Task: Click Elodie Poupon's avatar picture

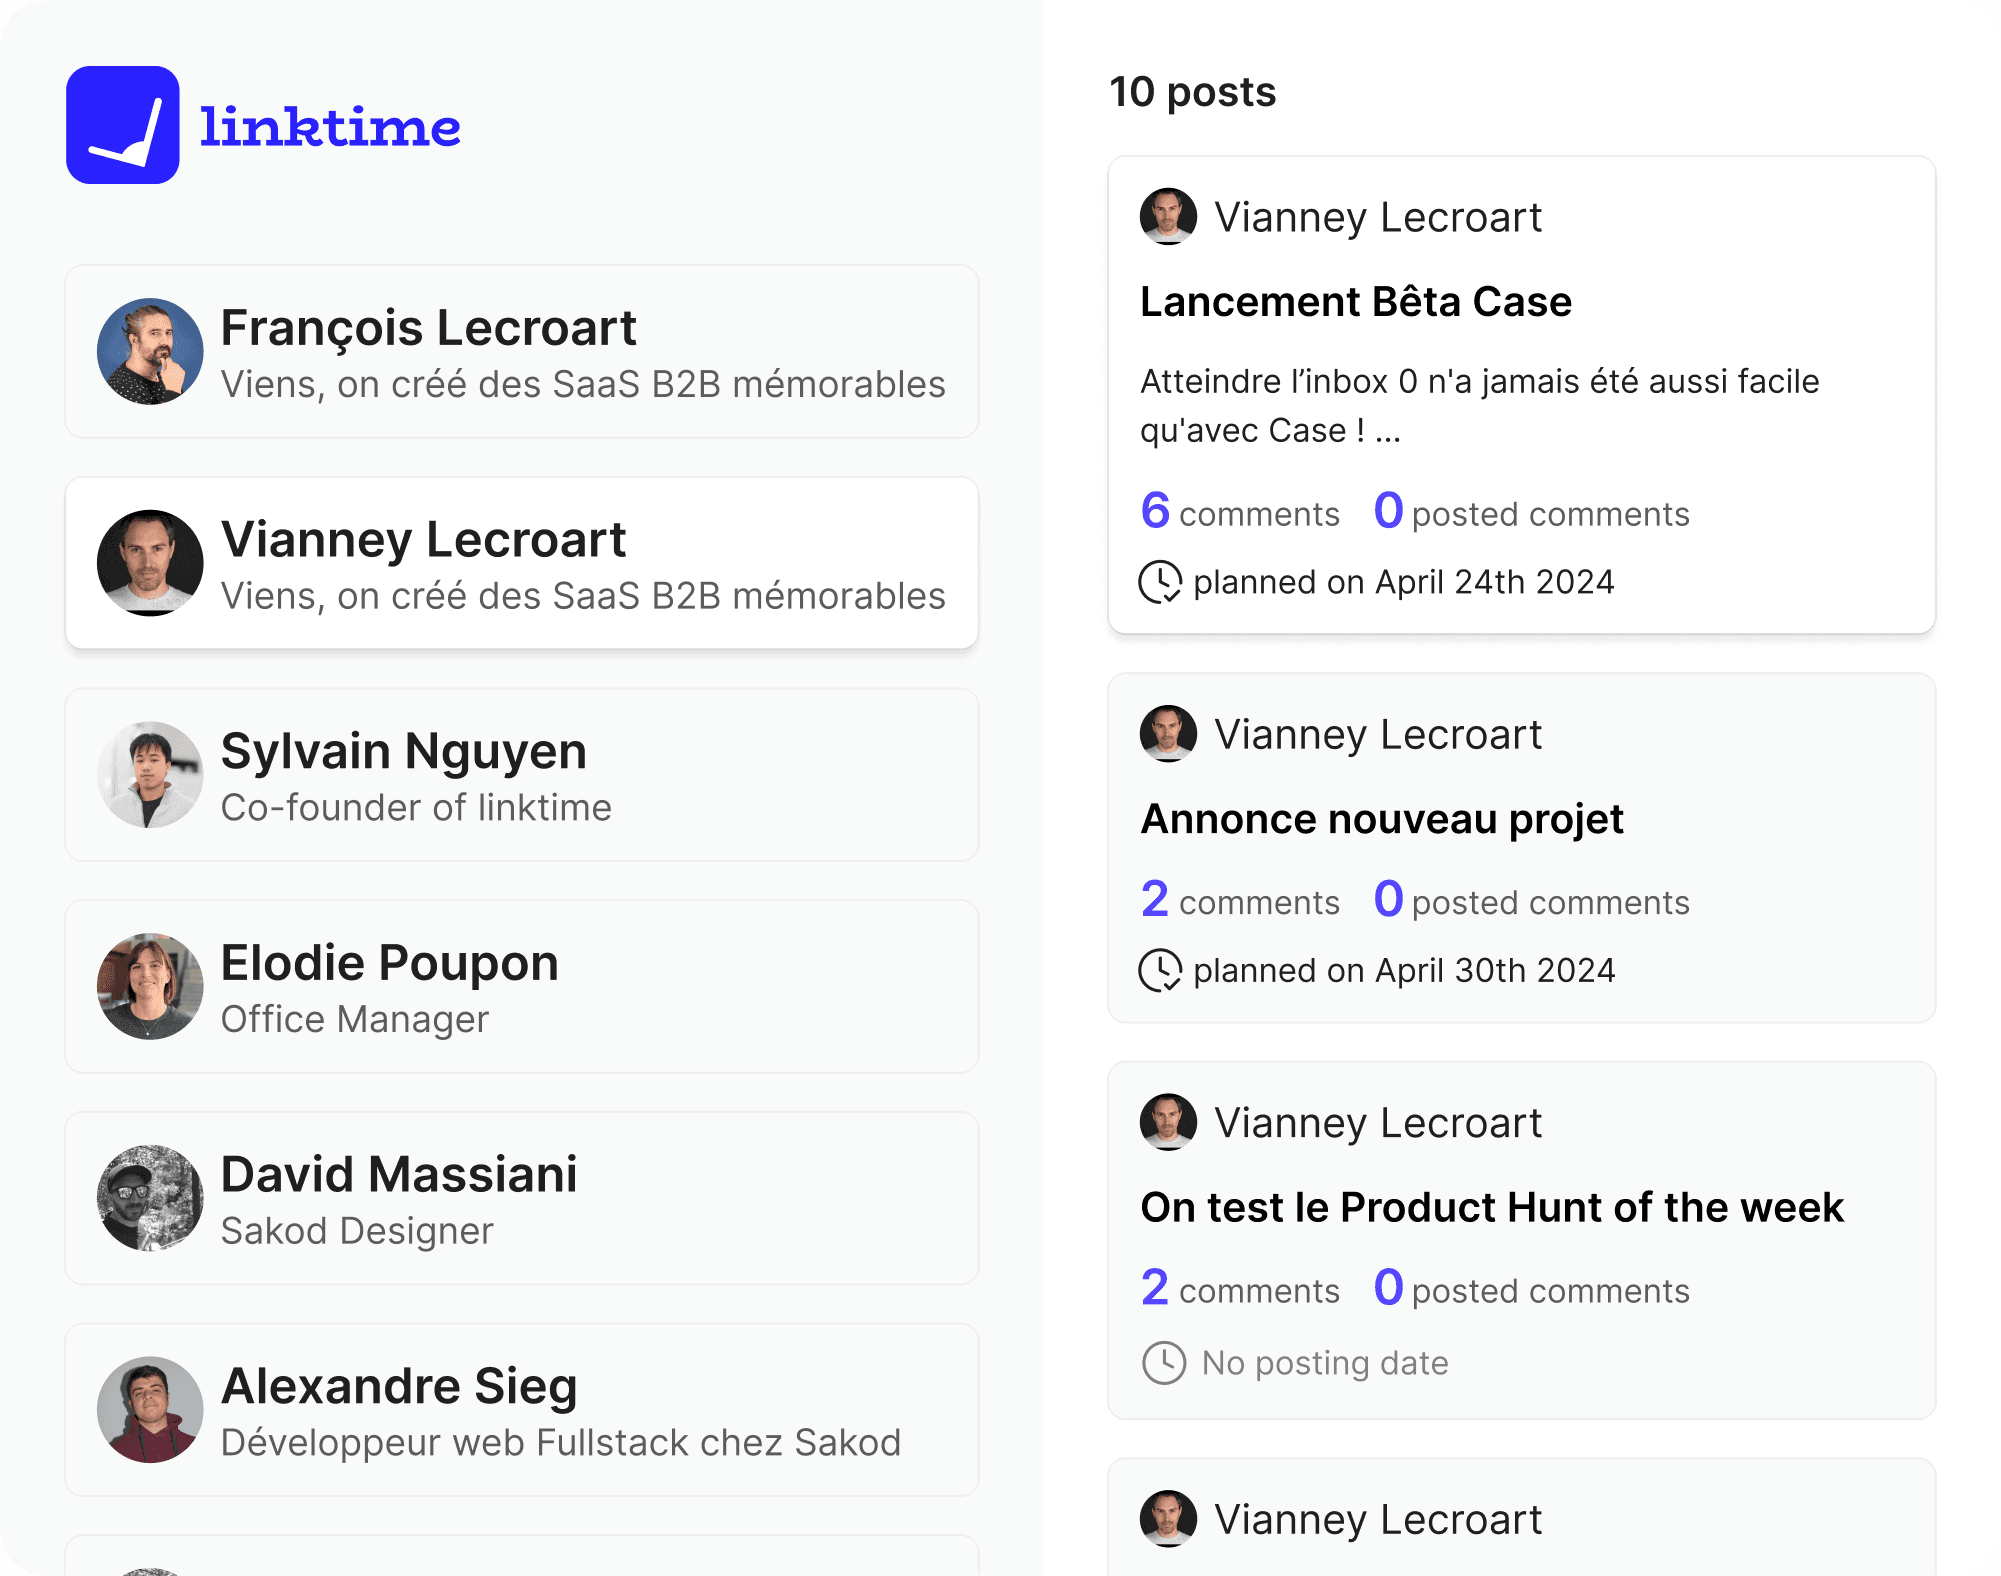Action: [150, 986]
